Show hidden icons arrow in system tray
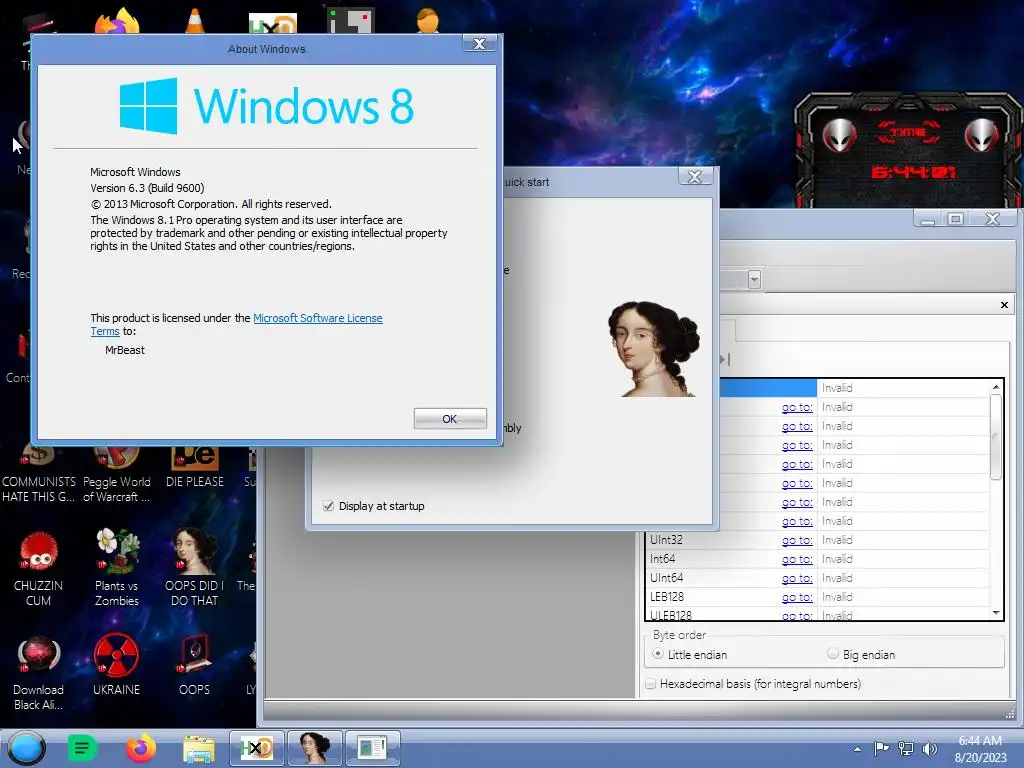1024x768 pixels. [x=857, y=749]
